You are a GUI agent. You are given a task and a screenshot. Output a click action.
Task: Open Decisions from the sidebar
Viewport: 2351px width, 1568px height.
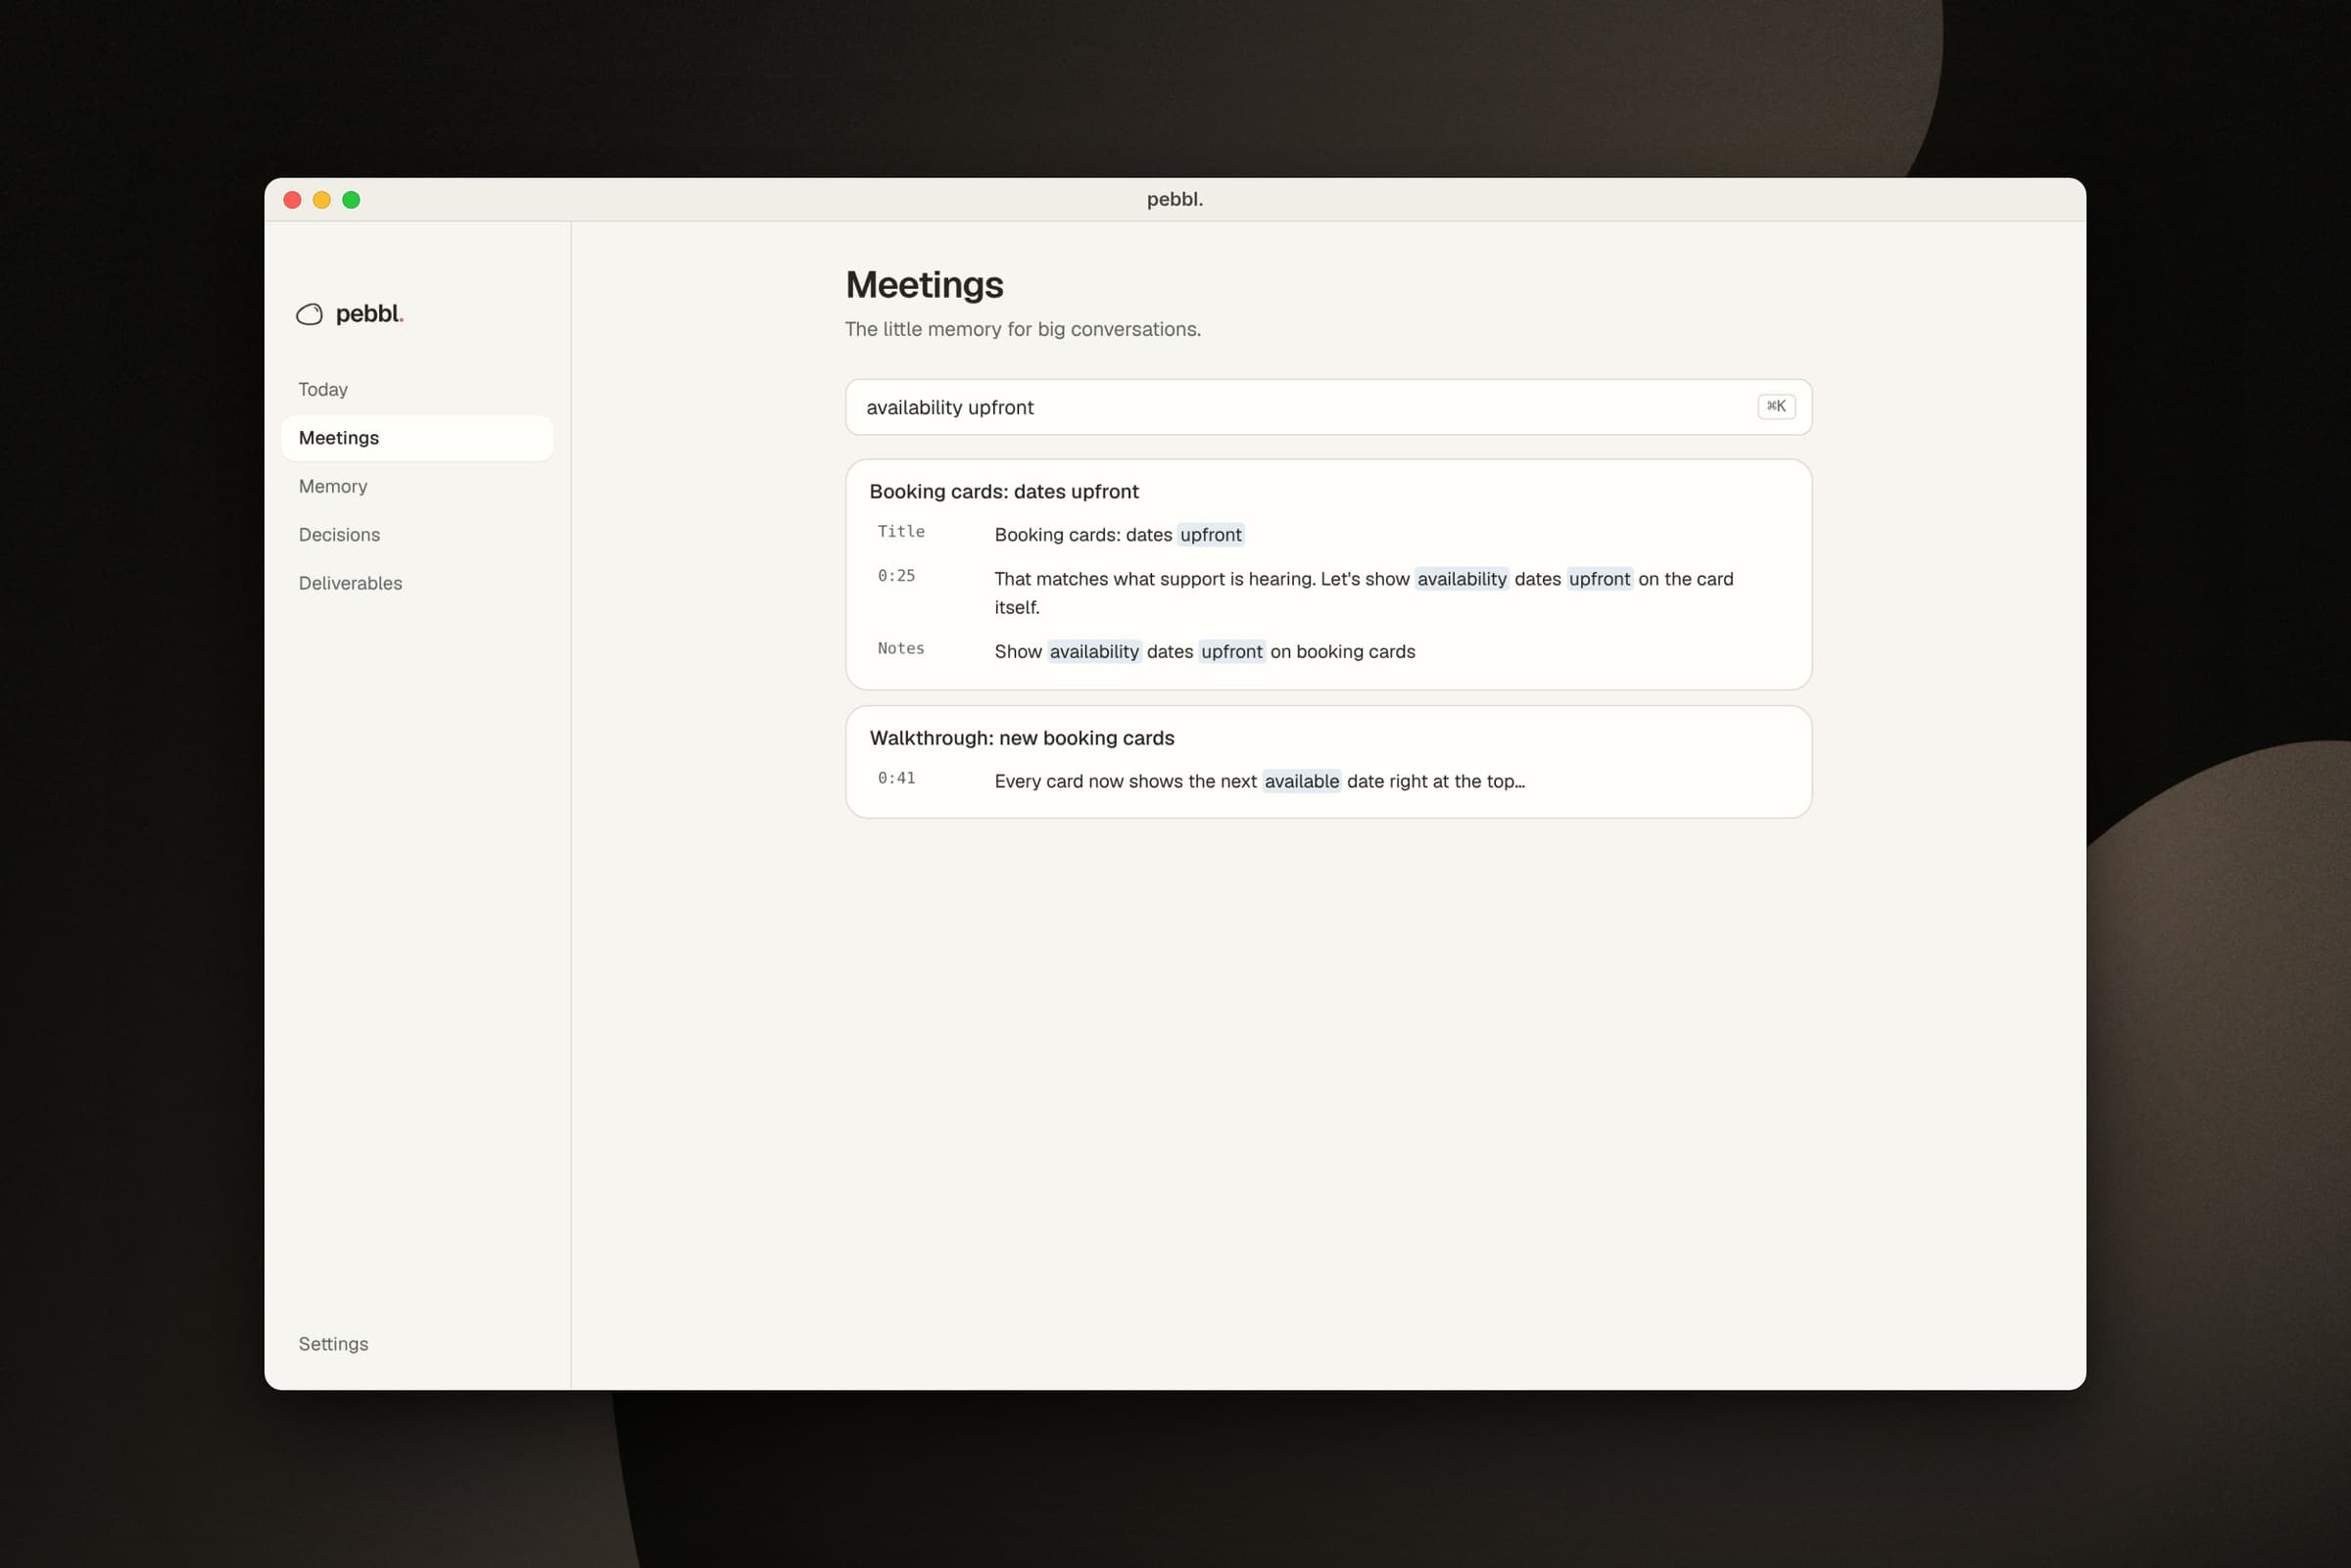[x=417, y=535]
